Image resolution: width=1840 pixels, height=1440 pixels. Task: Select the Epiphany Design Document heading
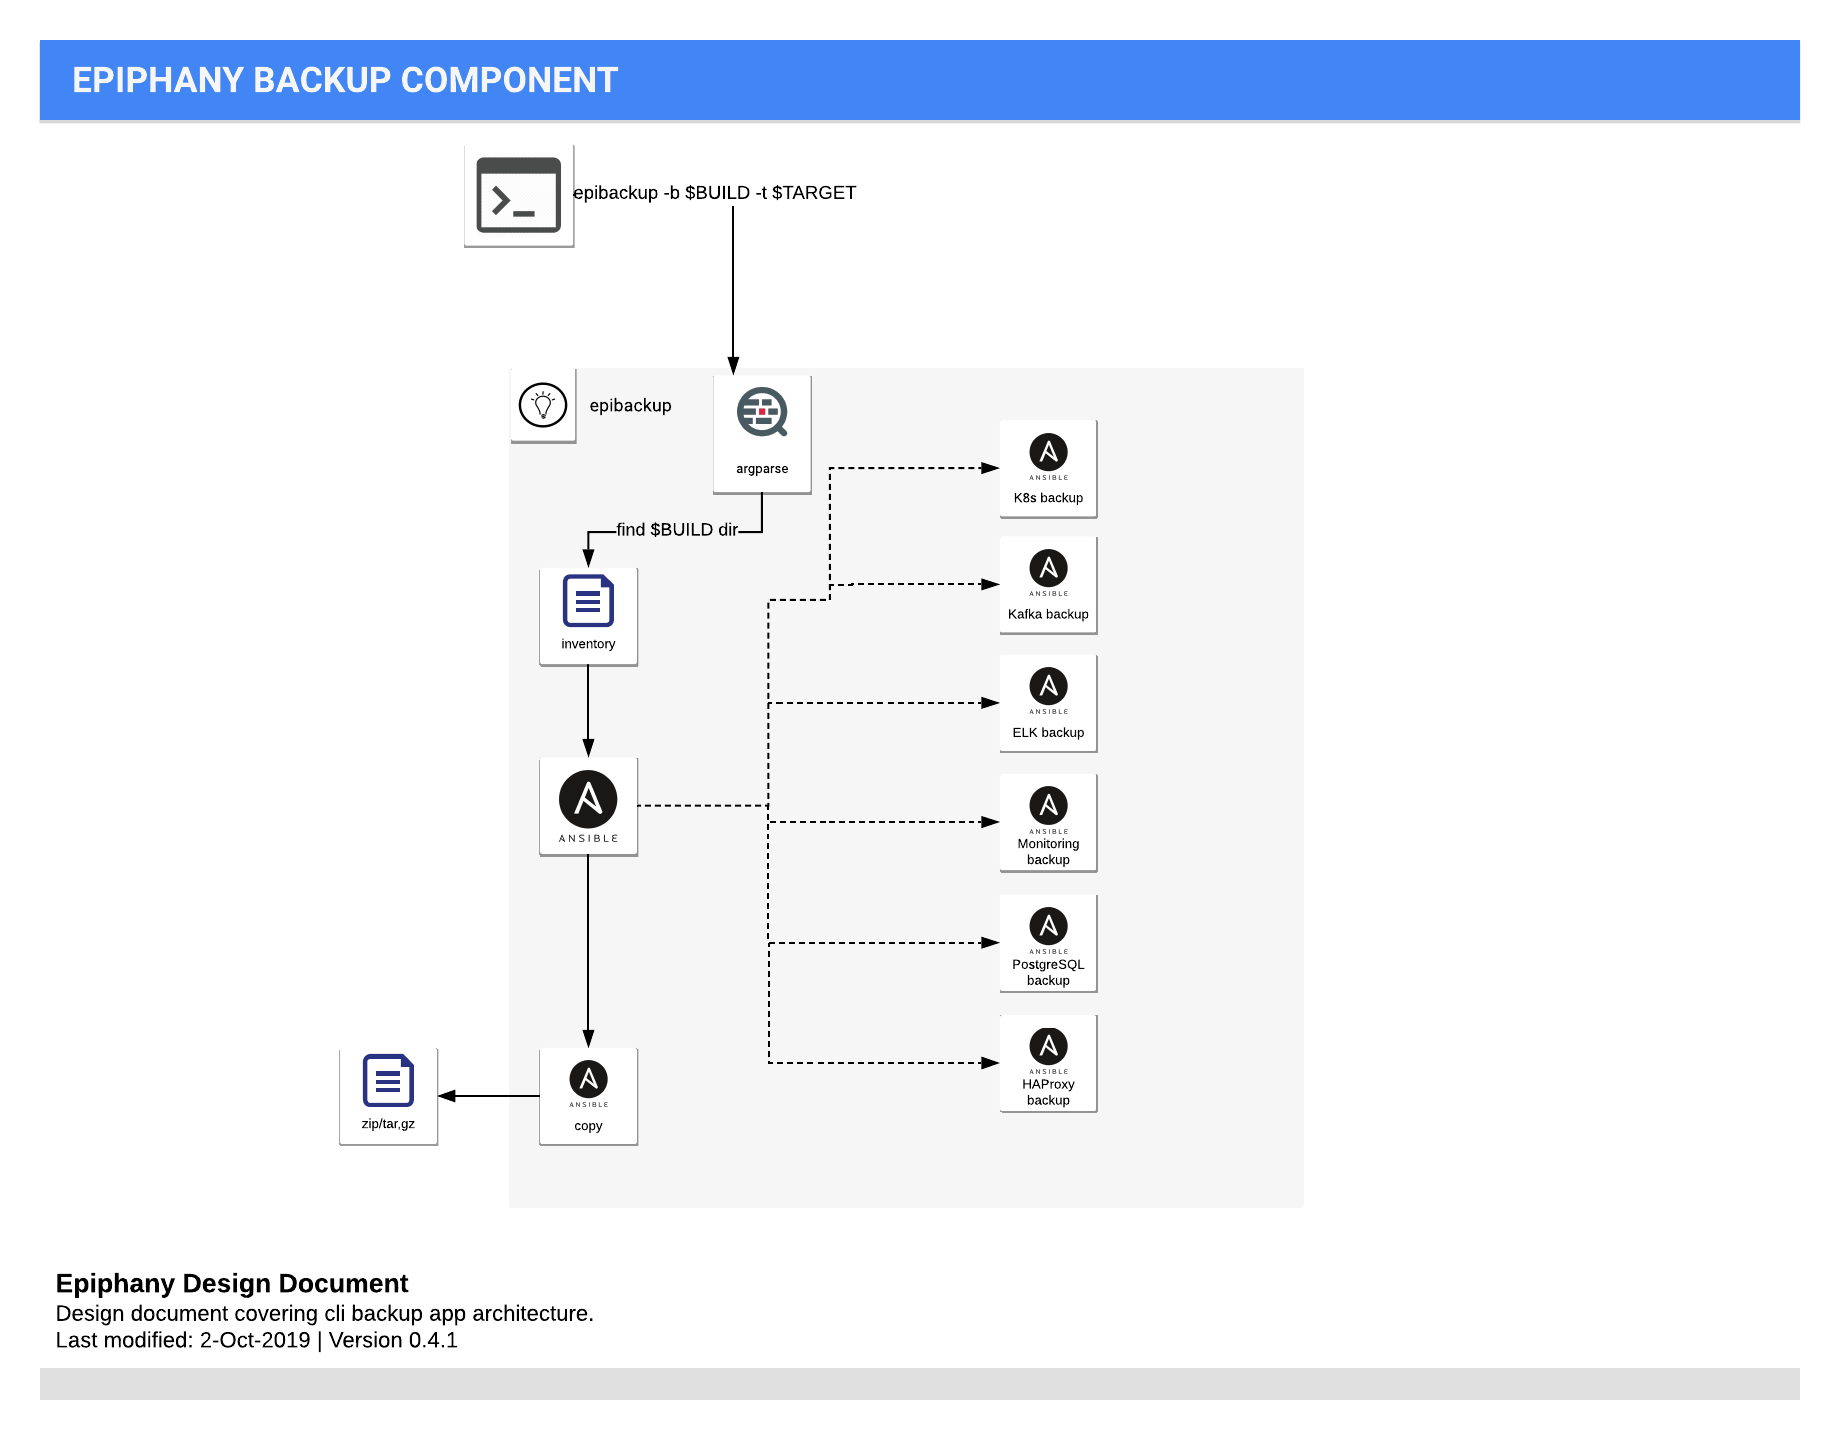[231, 1284]
